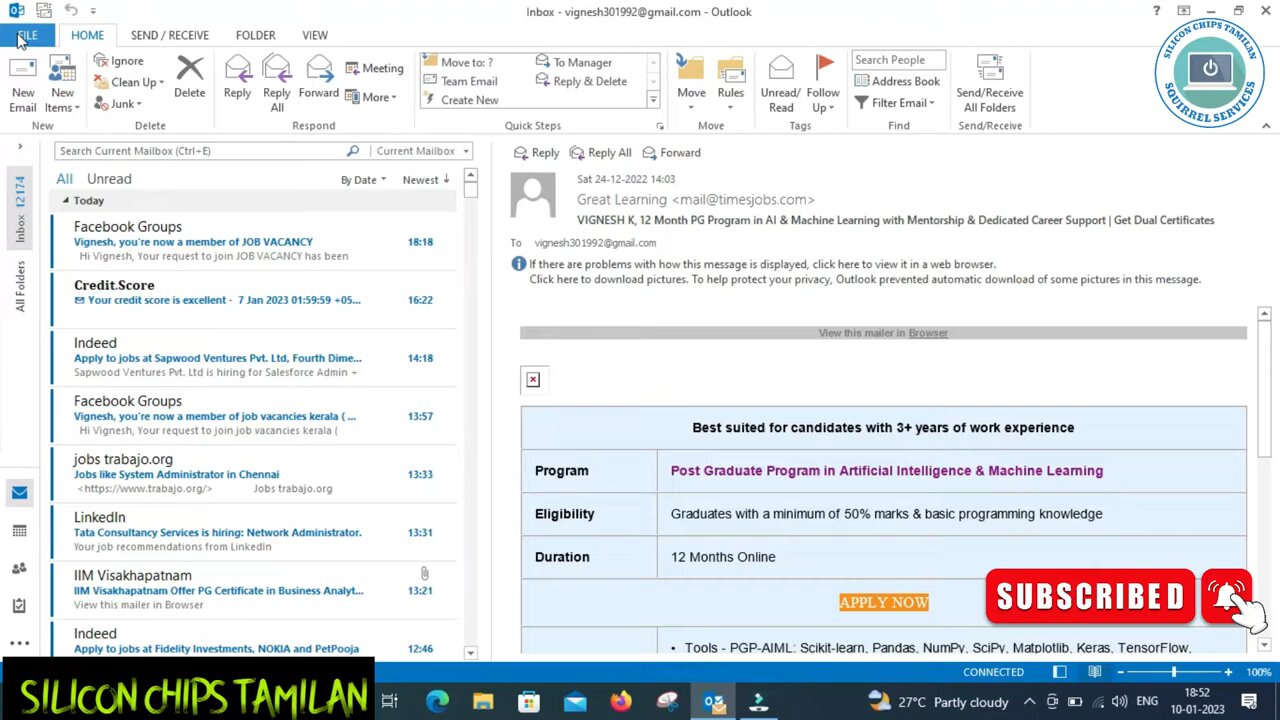Open the FOLDER tab
This screenshot has height=720, width=1280.
[255, 35]
